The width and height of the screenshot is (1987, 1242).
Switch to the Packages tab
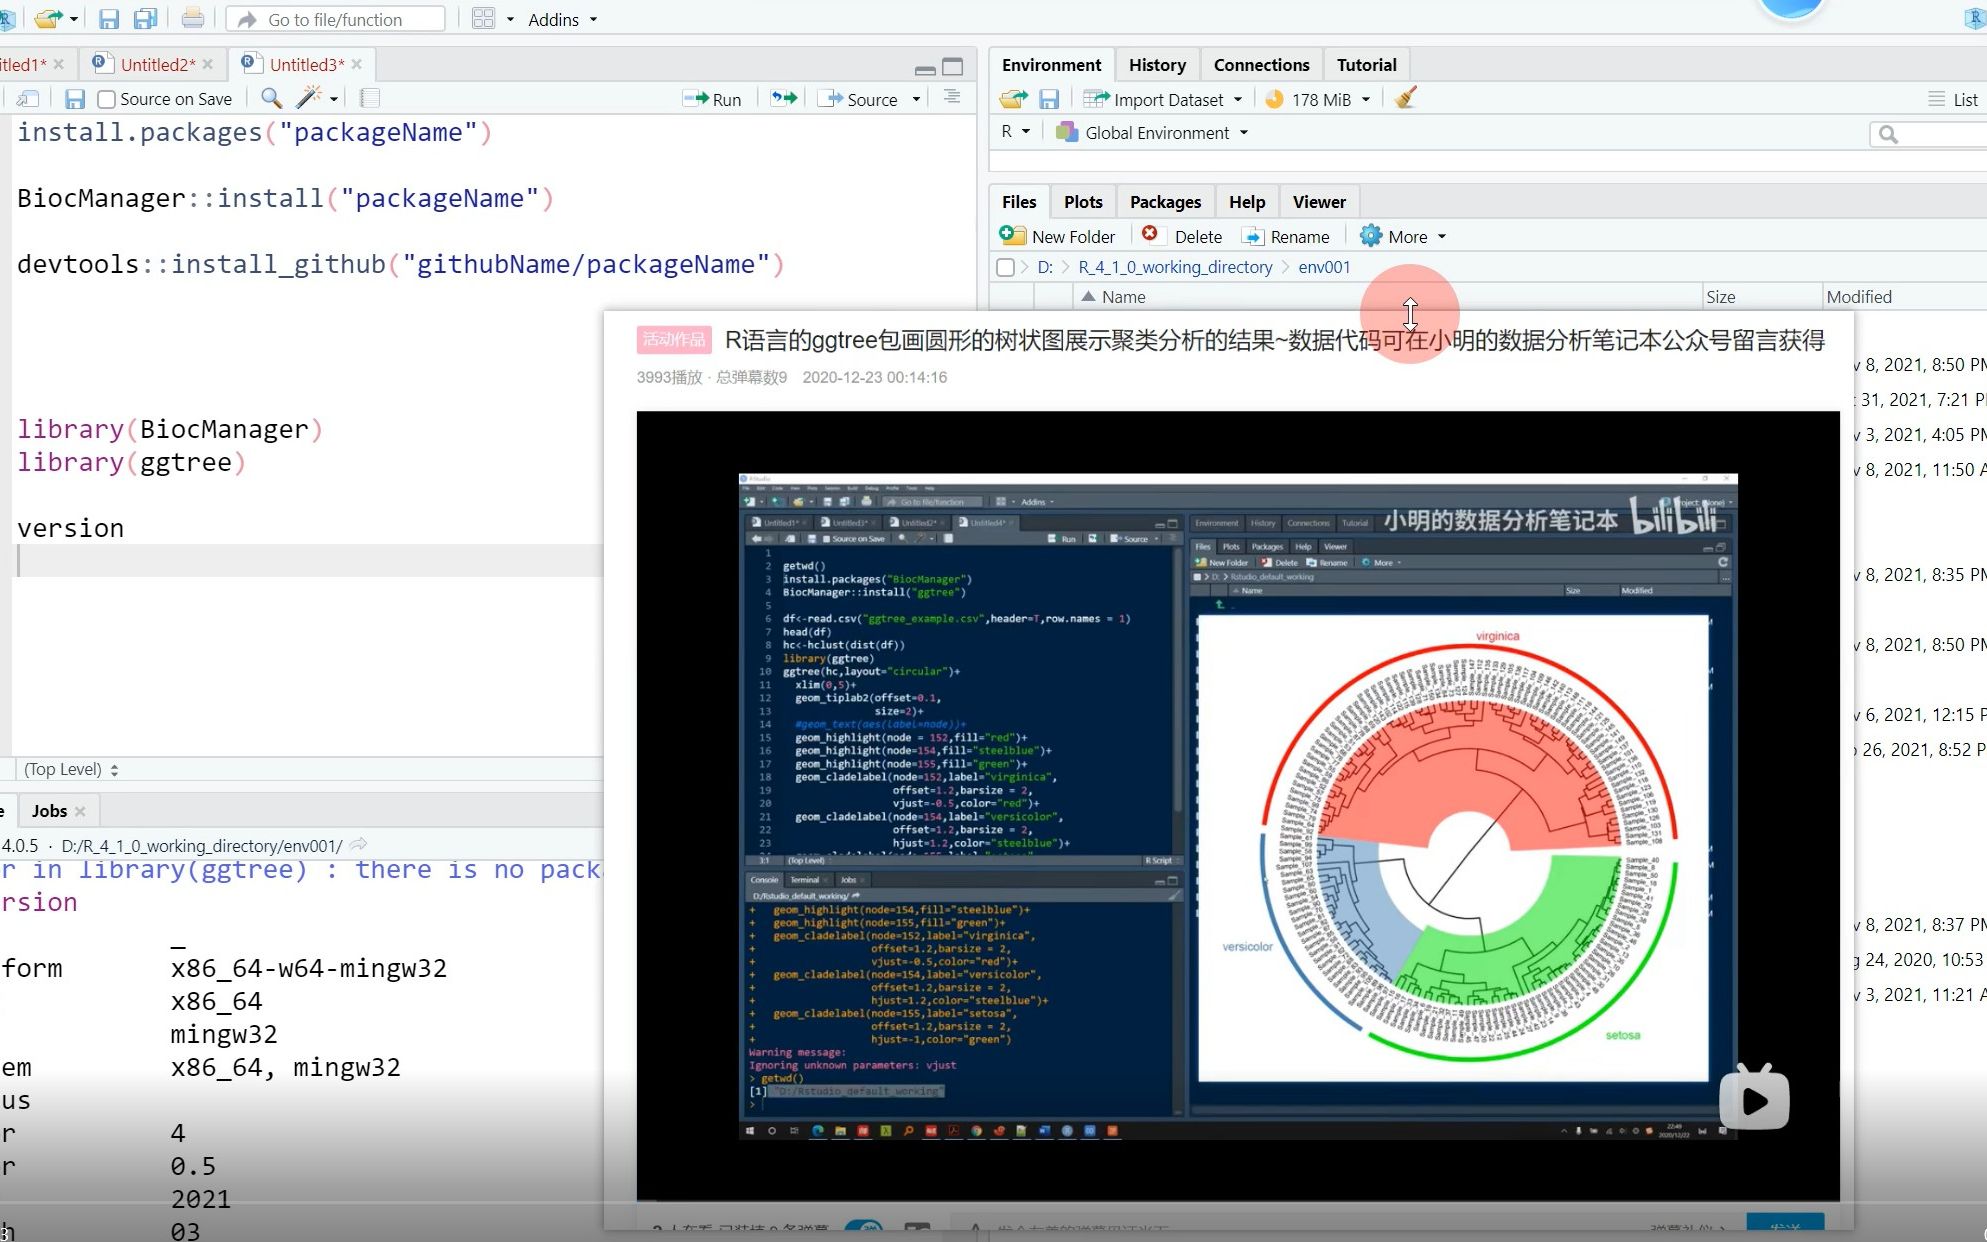click(x=1165, y=202)
